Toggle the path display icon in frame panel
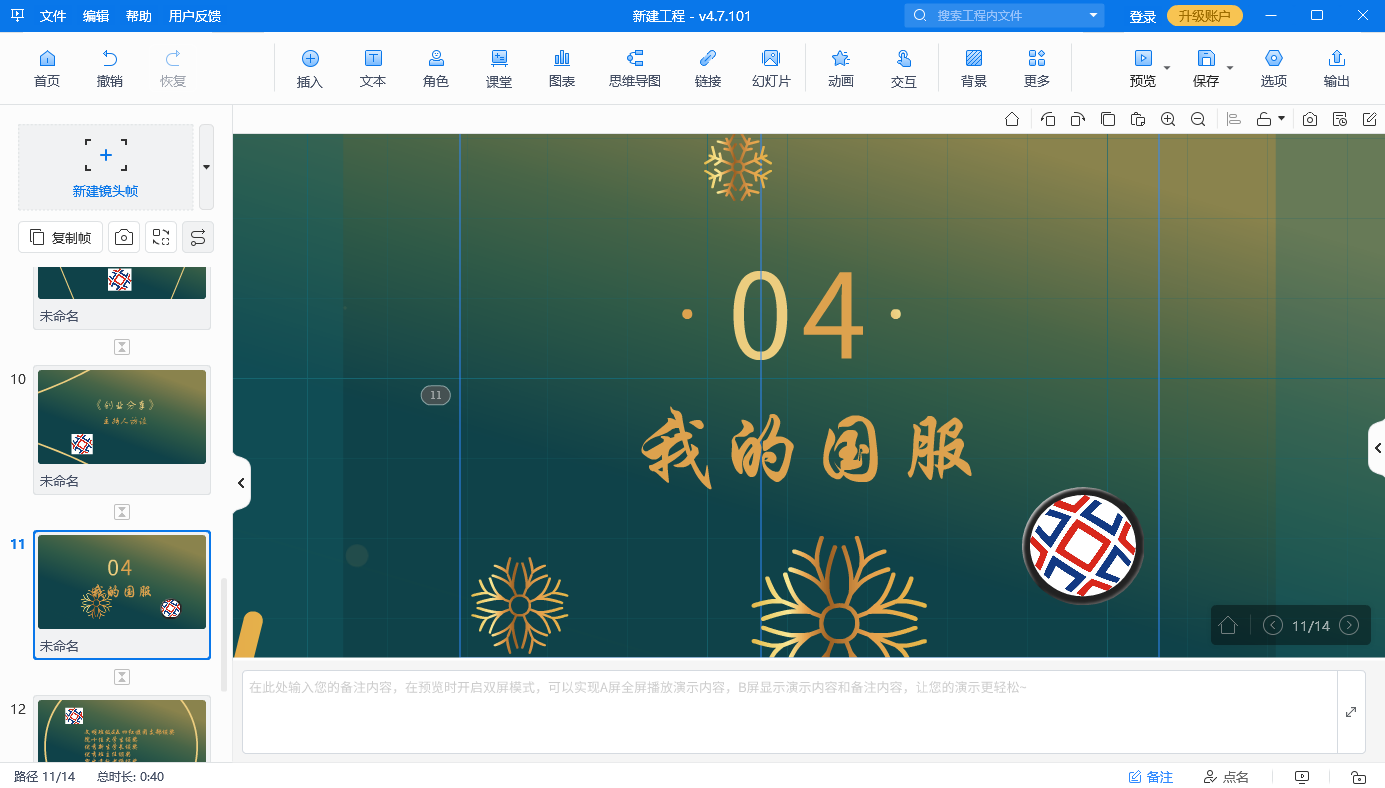 pyautogui.click(x=198, y=237)
